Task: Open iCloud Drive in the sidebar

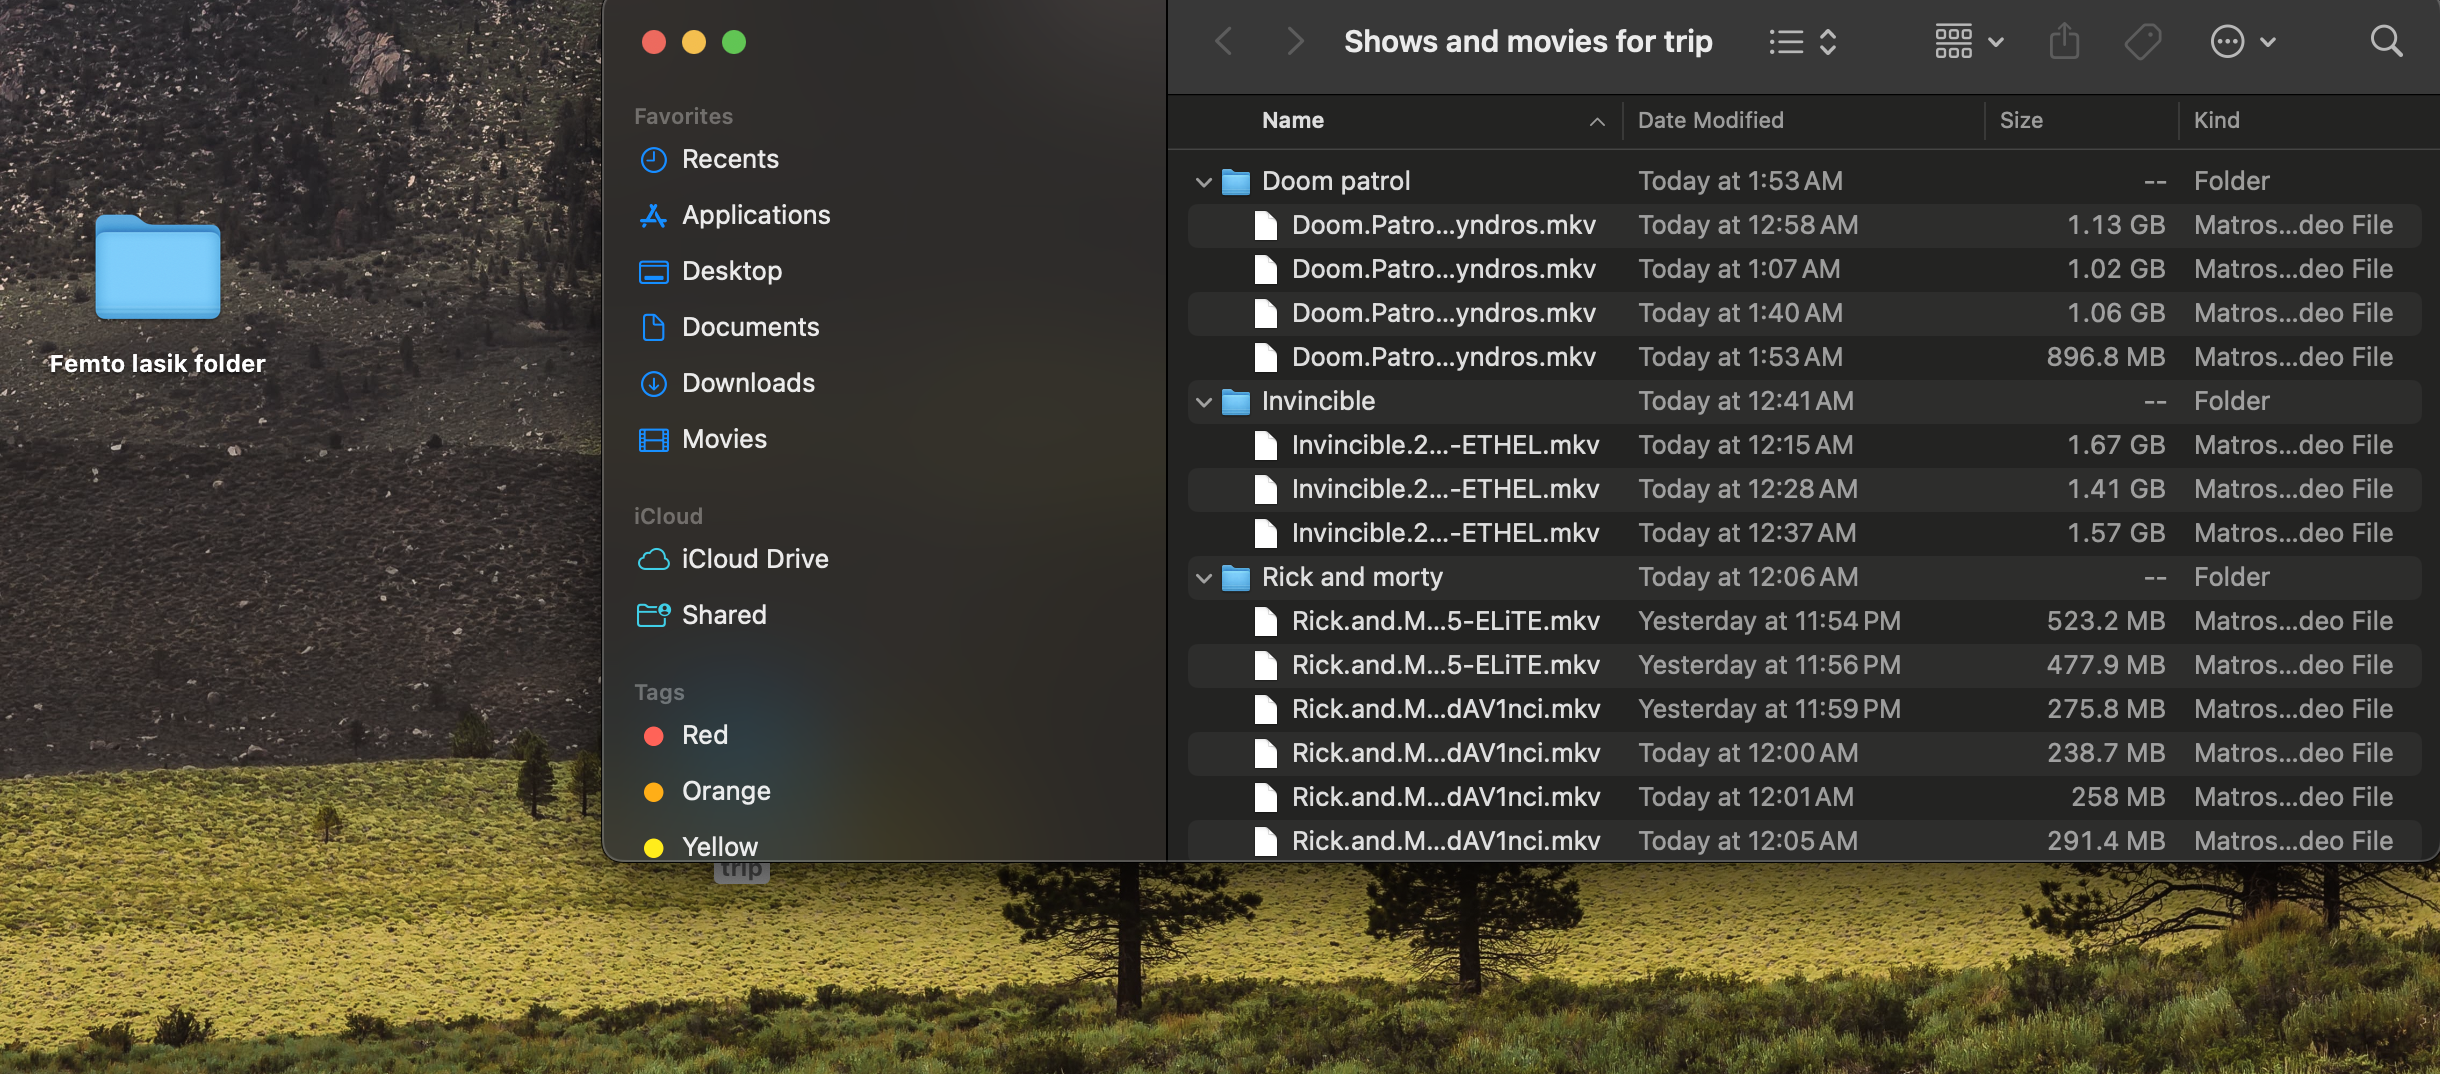Action: (754, 559)
